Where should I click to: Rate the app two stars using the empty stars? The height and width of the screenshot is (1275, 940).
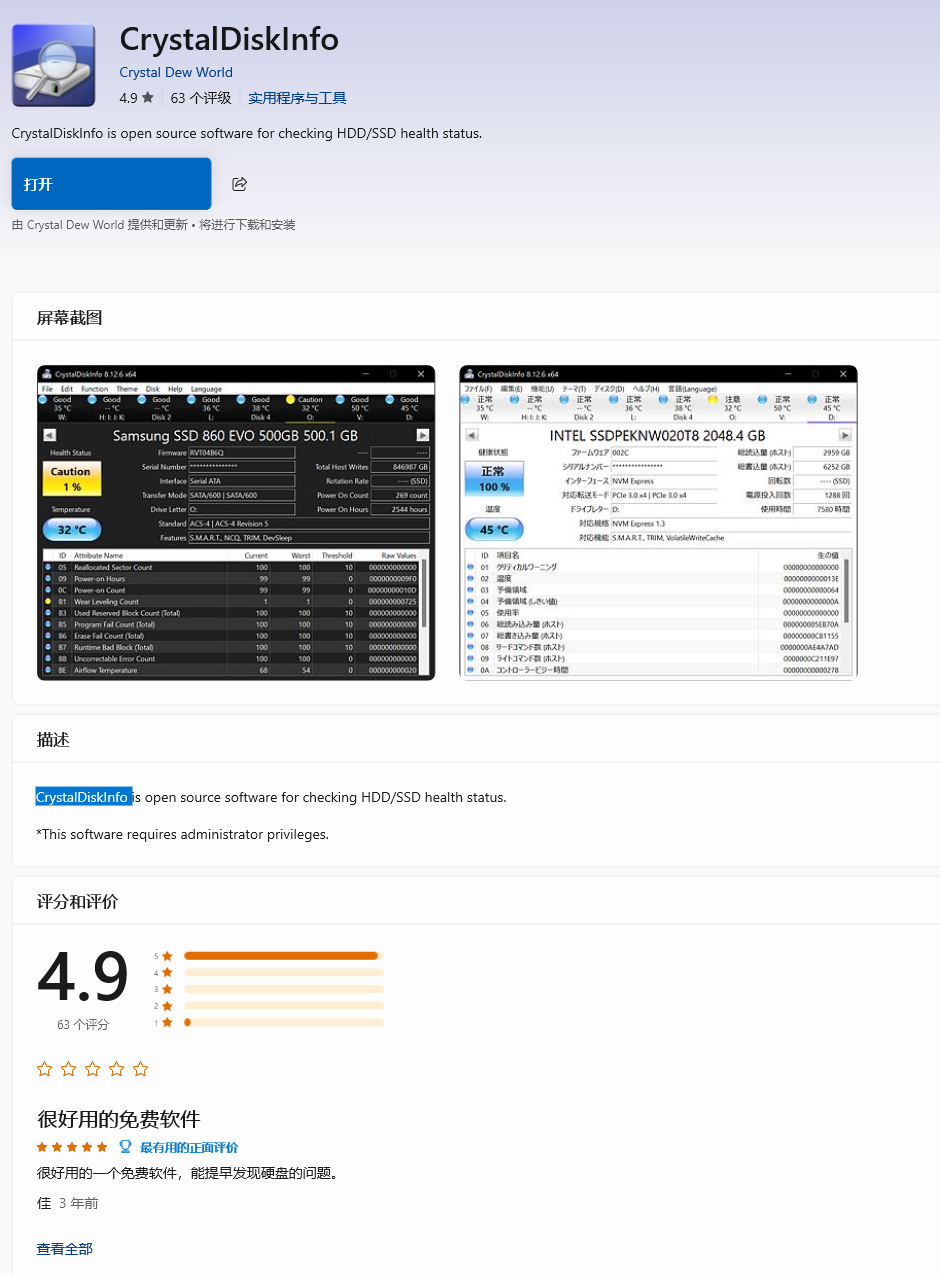tap(68, 1069)
